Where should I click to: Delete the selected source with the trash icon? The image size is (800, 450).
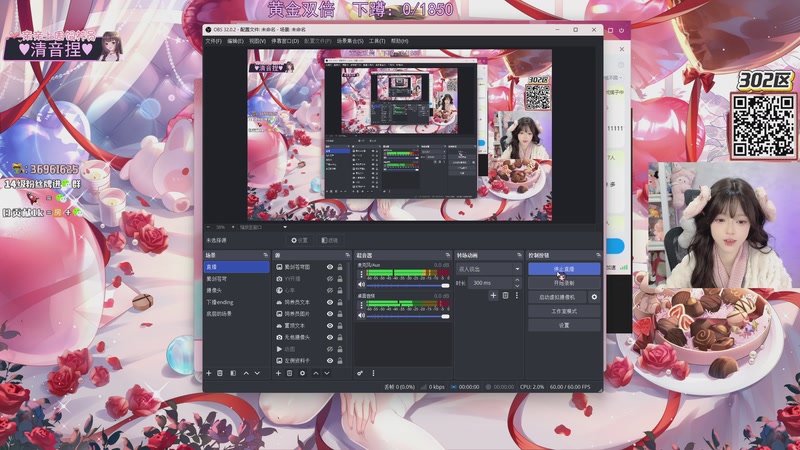point(290,373)
